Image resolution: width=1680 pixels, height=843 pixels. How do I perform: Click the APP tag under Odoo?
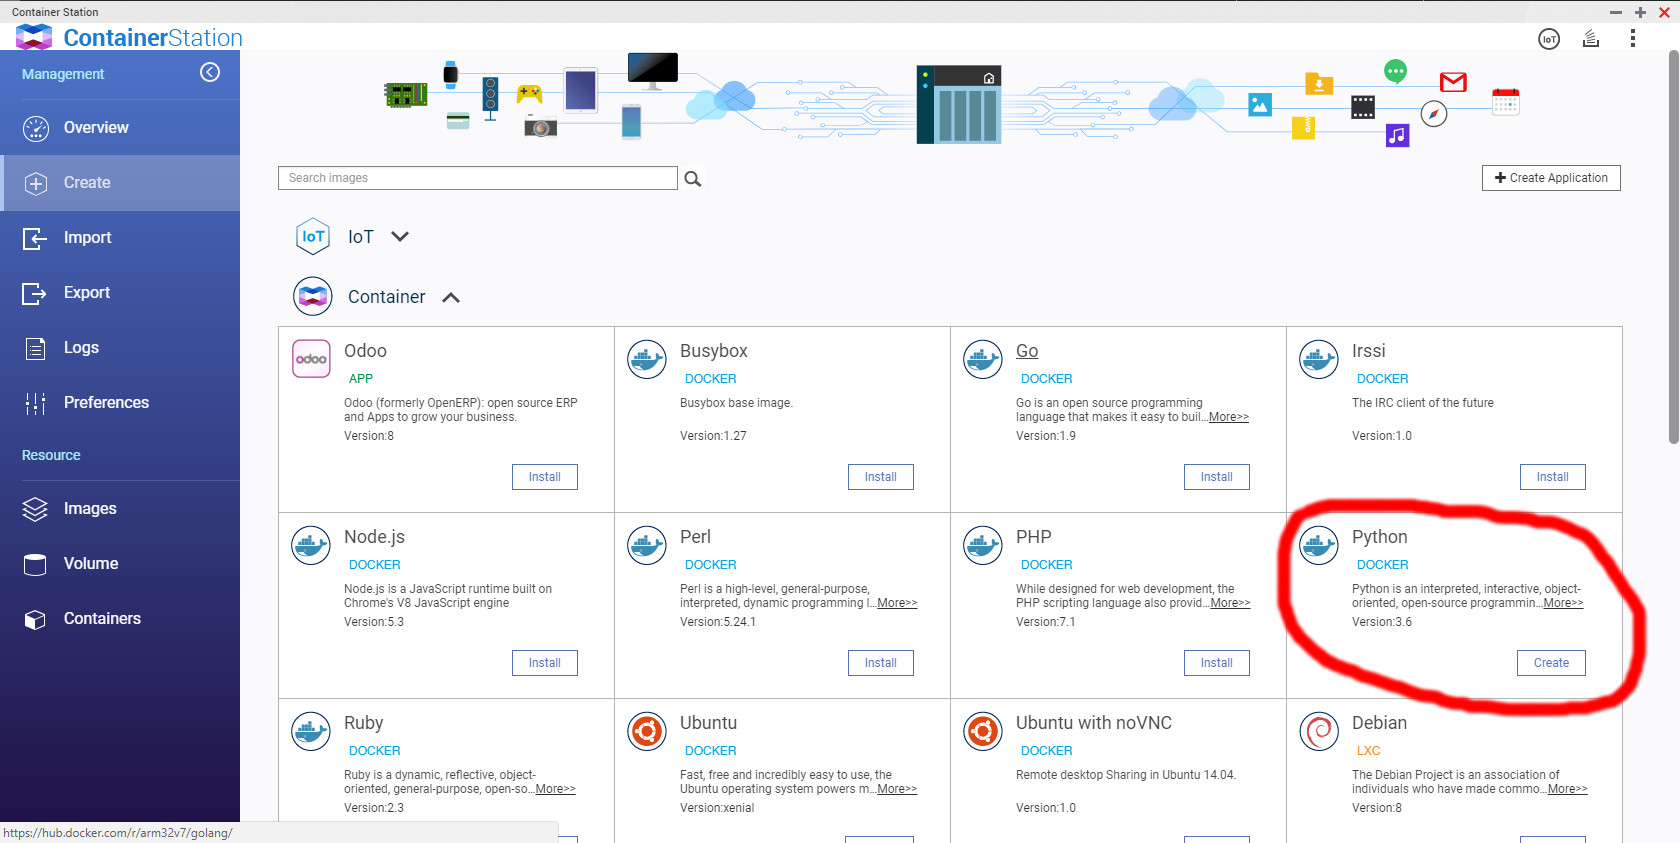(x=360, y=379)
